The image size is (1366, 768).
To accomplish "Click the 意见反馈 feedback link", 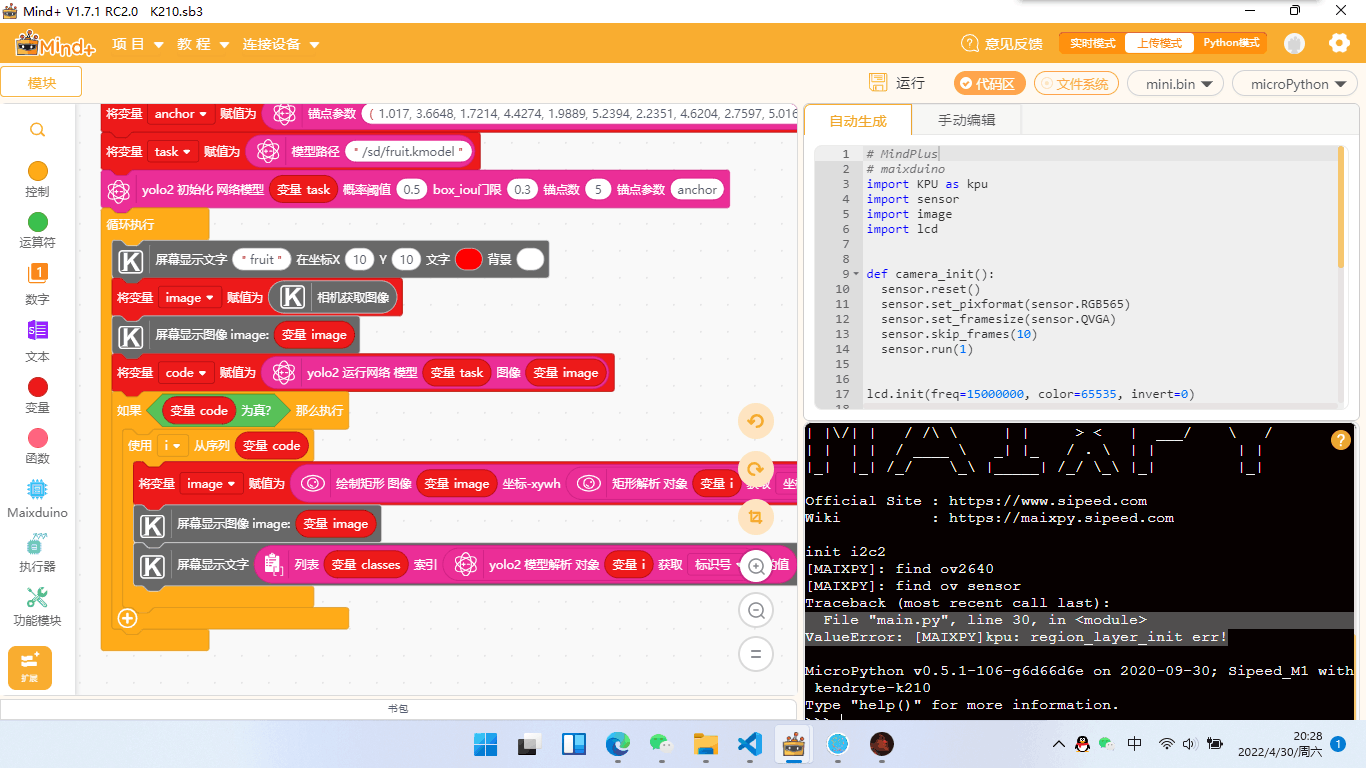I will point(1002,43).
